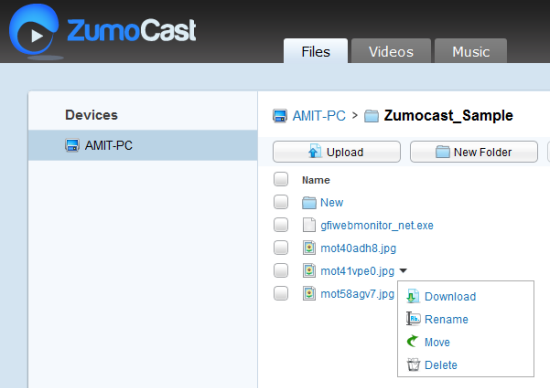Check the box for mot58agv7.jpg
550x388 pixels.
click(x=281, y=293)
